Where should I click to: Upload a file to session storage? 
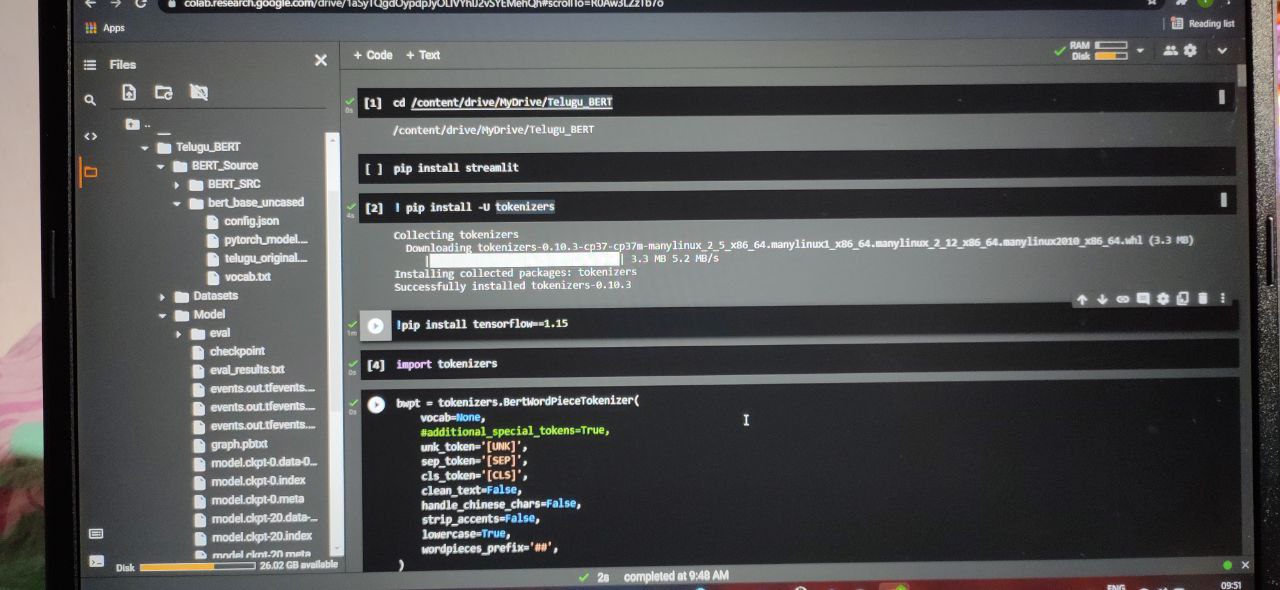coord(129,92)
